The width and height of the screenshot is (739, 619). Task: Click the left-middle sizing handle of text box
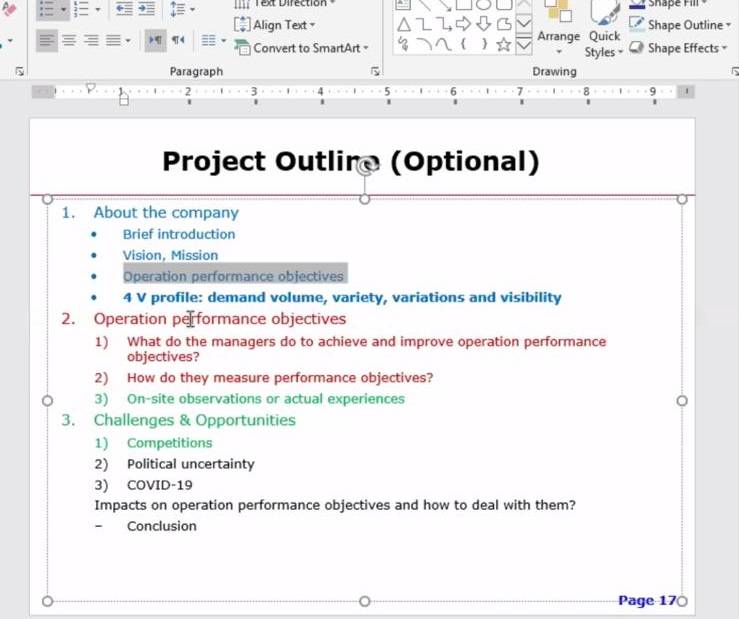(47, 400)
